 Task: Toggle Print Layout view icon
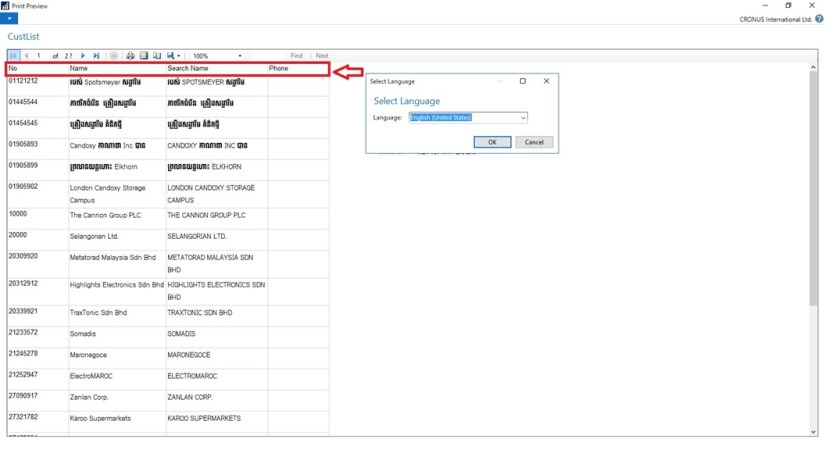(143, 56)
